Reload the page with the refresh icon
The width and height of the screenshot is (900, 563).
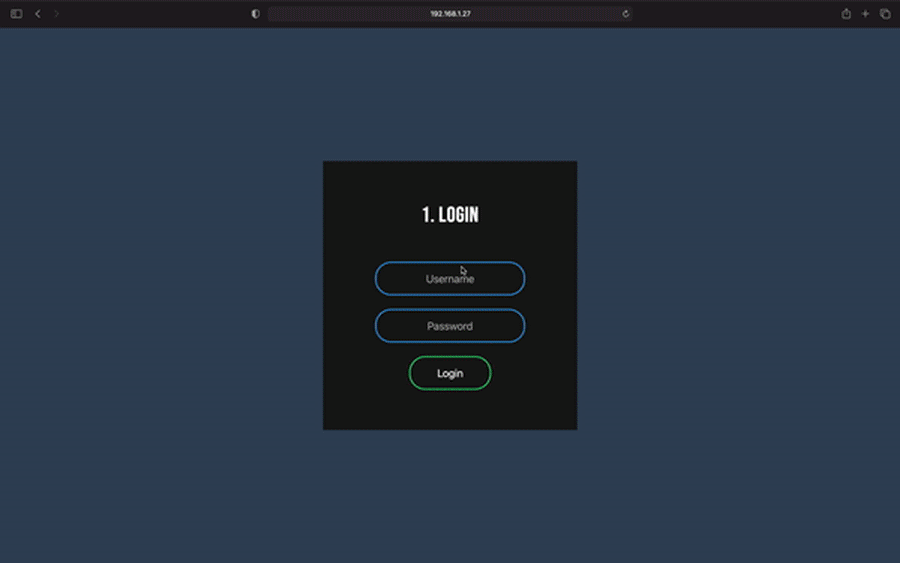click(626, 14)
